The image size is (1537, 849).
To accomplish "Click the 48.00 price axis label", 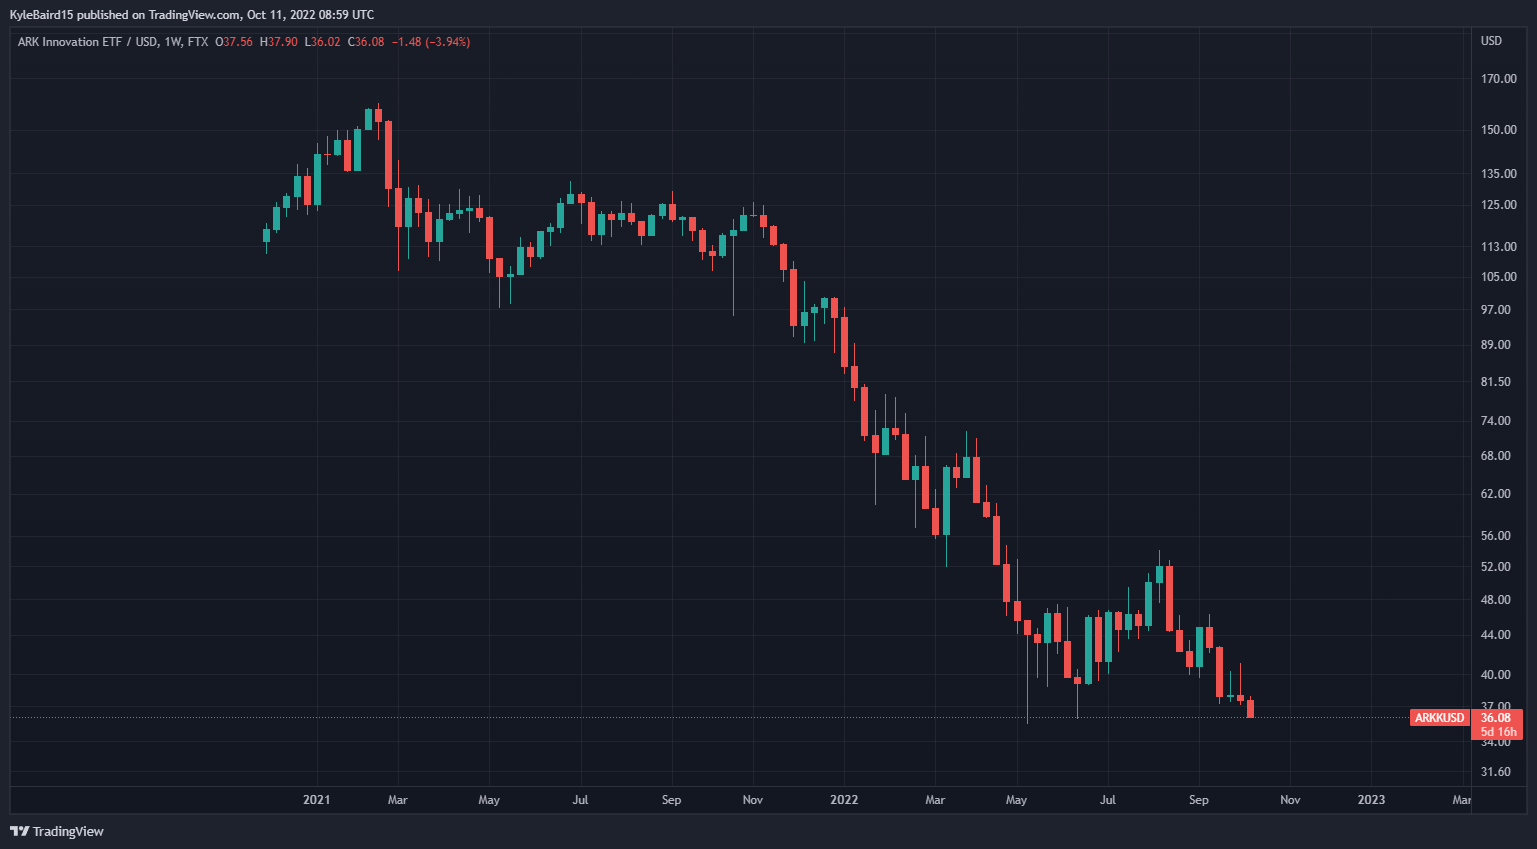I will point(1496,600).
